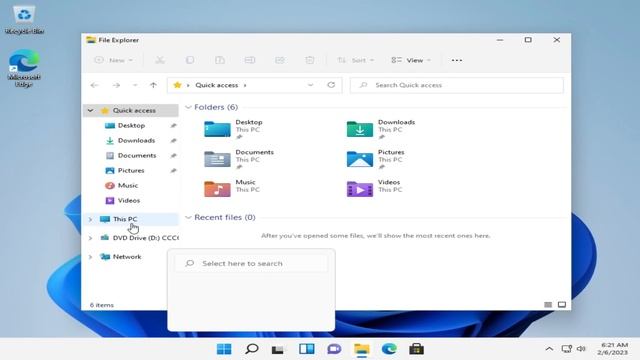Viewport: 640px width, 360px height.
Task: Select the Downloads folder icon
Action: pyautogui.click(x=360, y=129)
